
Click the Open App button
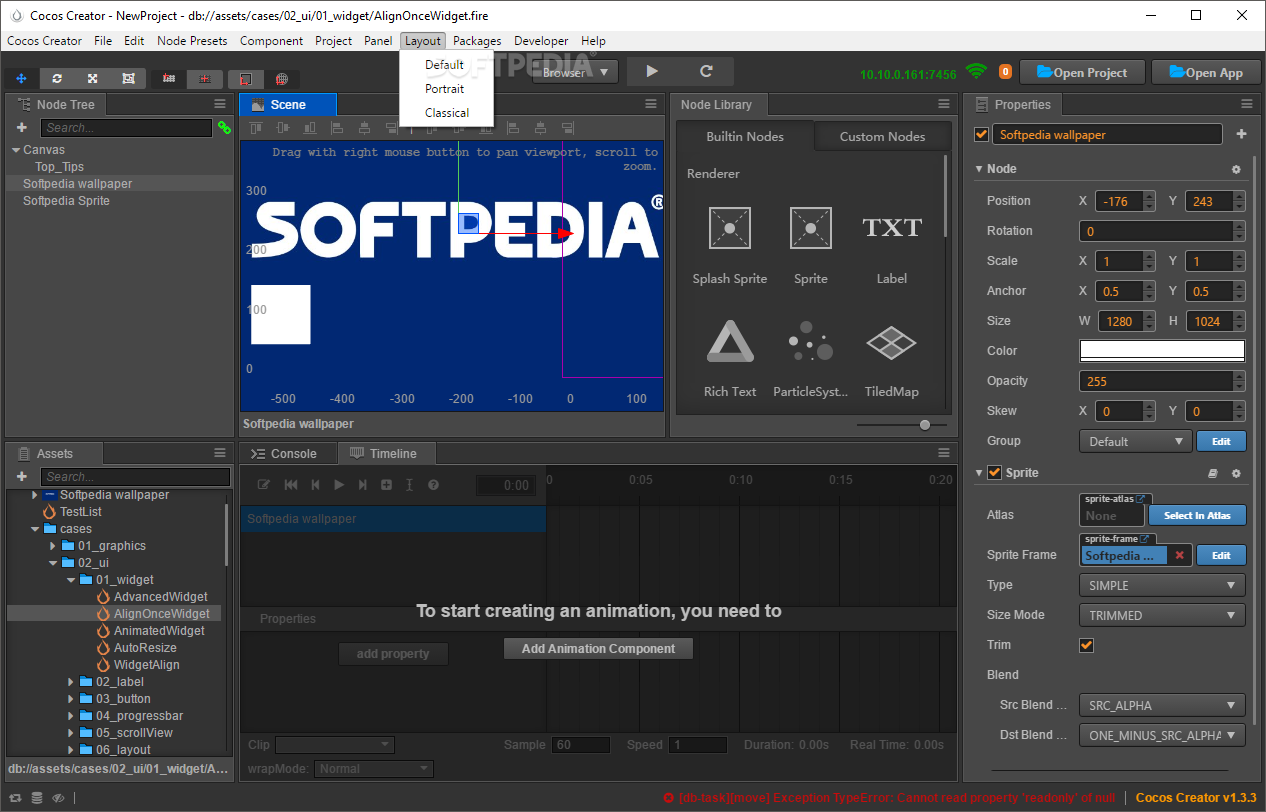[x=1207, y=72]
